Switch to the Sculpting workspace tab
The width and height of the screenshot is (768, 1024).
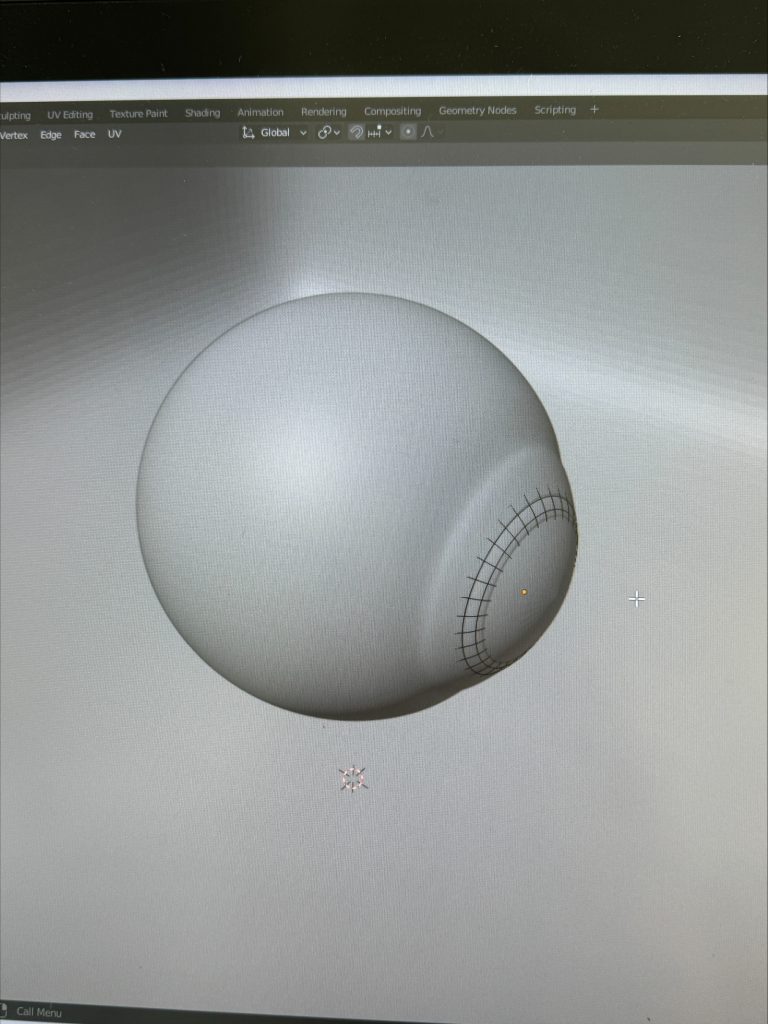pos(14,116)
